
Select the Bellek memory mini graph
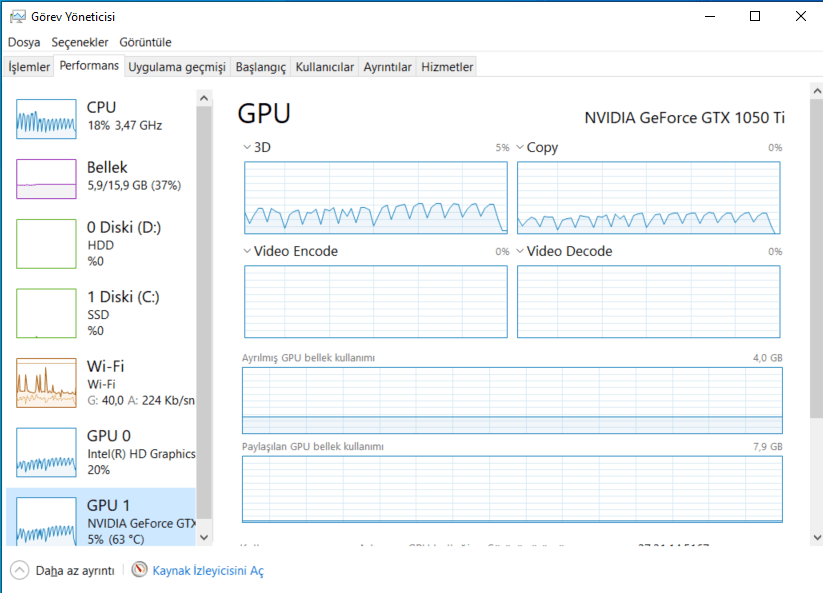click(46, 179)
